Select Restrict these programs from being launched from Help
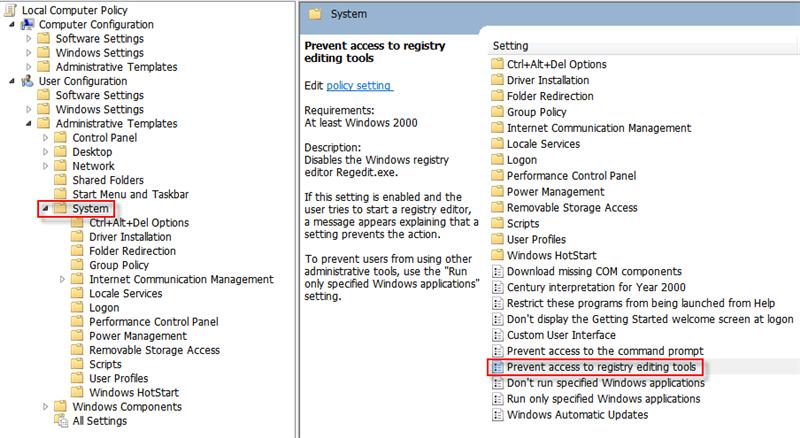Screen dimensions: 800x438 (641, 303)
